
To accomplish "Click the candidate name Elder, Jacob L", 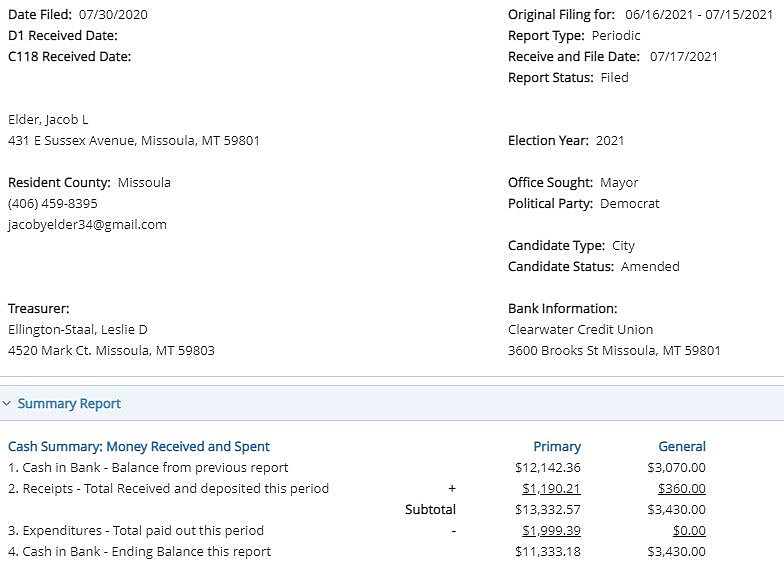I will pyautogui.click(x=48, y=120).
